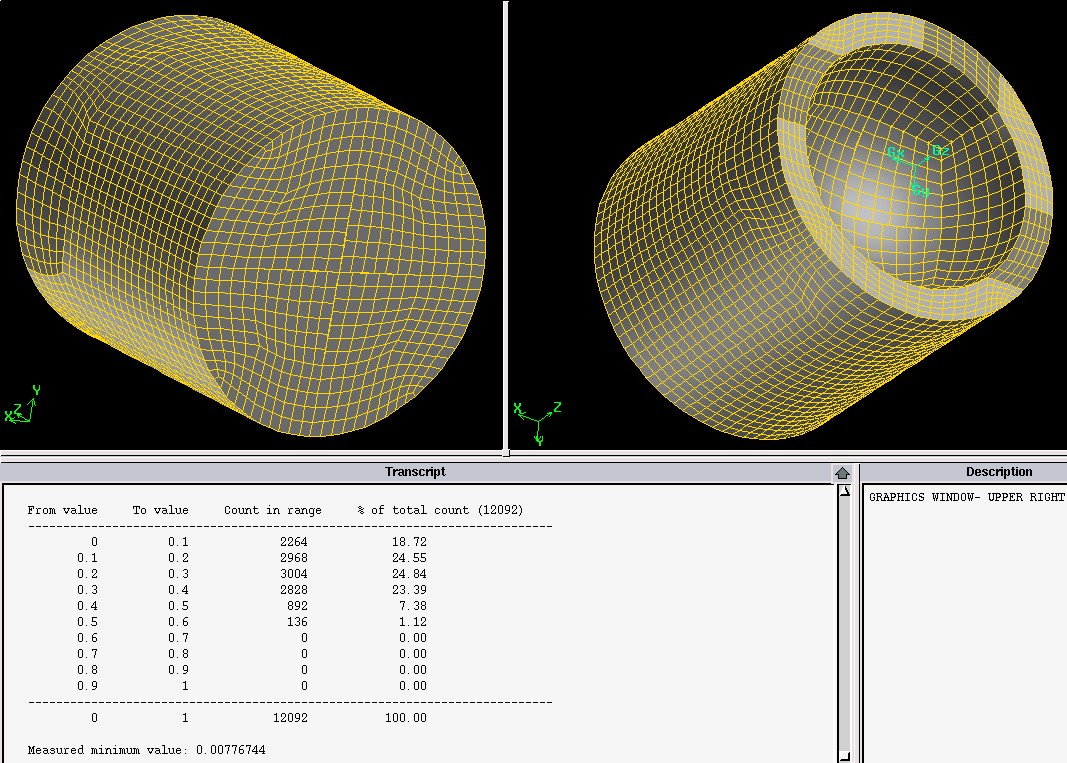Click the up-arrow icon beside Transcript header
The height and width of the screenshot is (763, 1067).
[842, 472]
